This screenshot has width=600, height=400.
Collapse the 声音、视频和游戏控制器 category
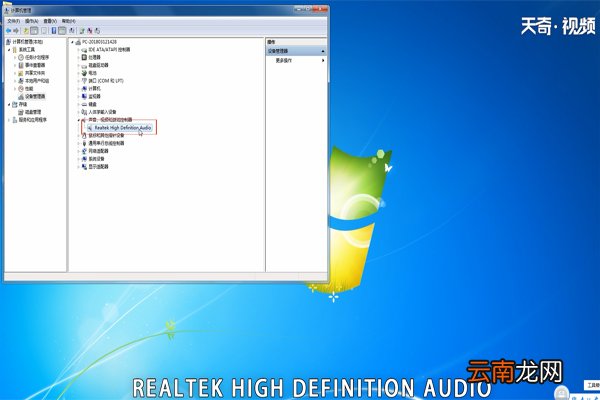pos(78,120)
